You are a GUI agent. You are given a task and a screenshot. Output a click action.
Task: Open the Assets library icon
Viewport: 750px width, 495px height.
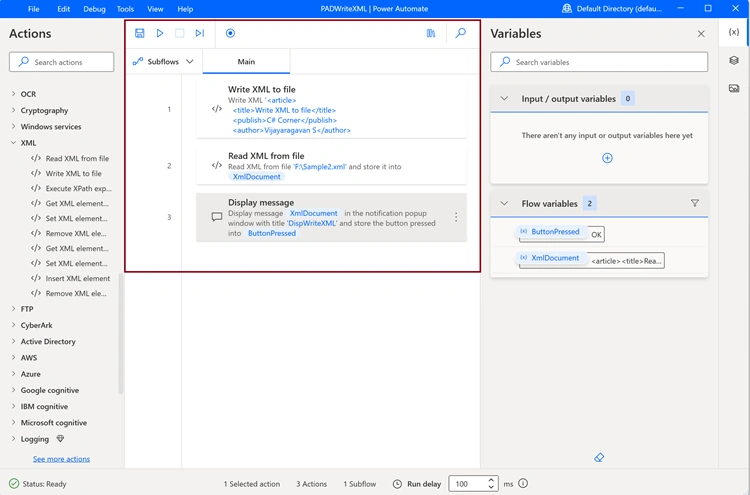pos(431,33)
